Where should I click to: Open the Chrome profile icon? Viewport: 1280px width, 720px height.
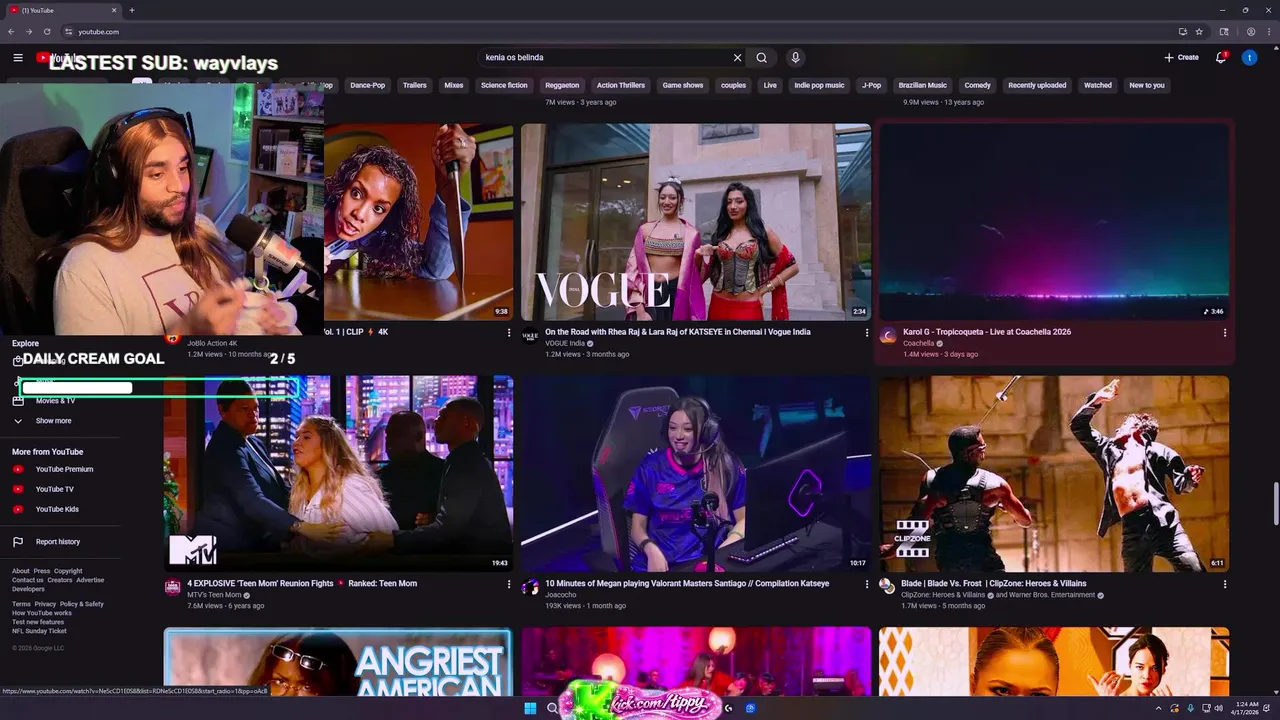click(x=1251, y=32)
